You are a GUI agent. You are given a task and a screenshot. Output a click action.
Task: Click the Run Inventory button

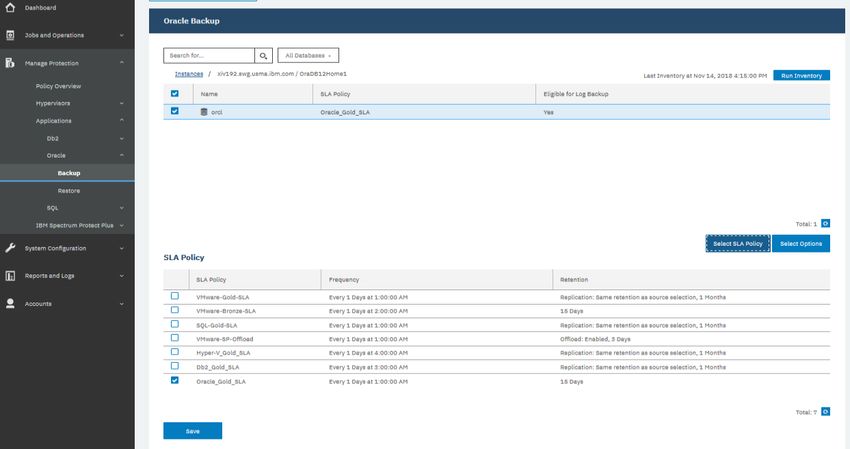801,75
